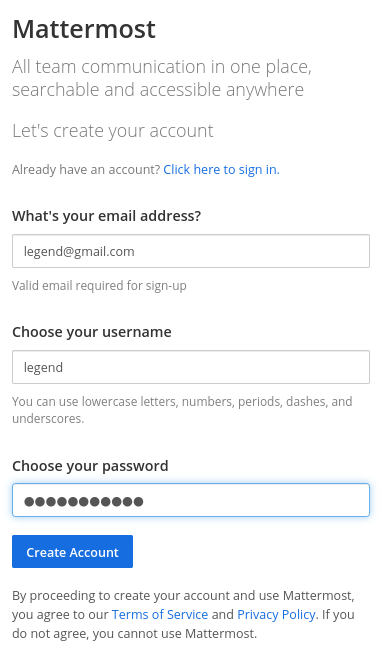The width and height of the screenshot is (391, 658).
Task: Open the 'Click here to sign in' link
Action: 221,170
